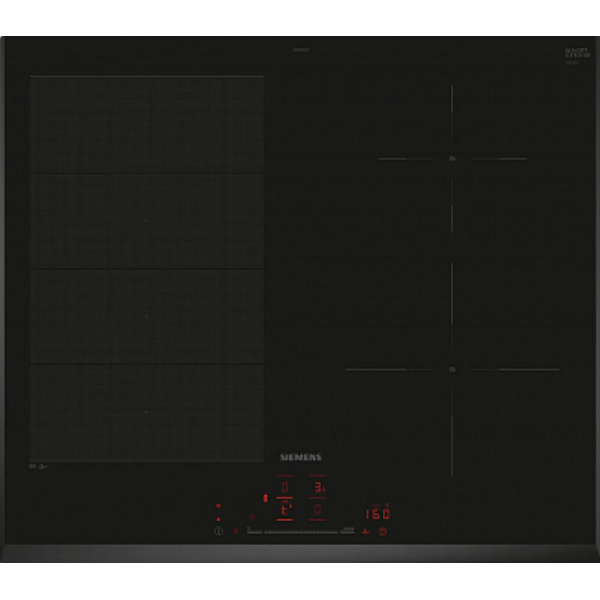
Task: Tap the red timer clock icon
Action: [381, 532]
